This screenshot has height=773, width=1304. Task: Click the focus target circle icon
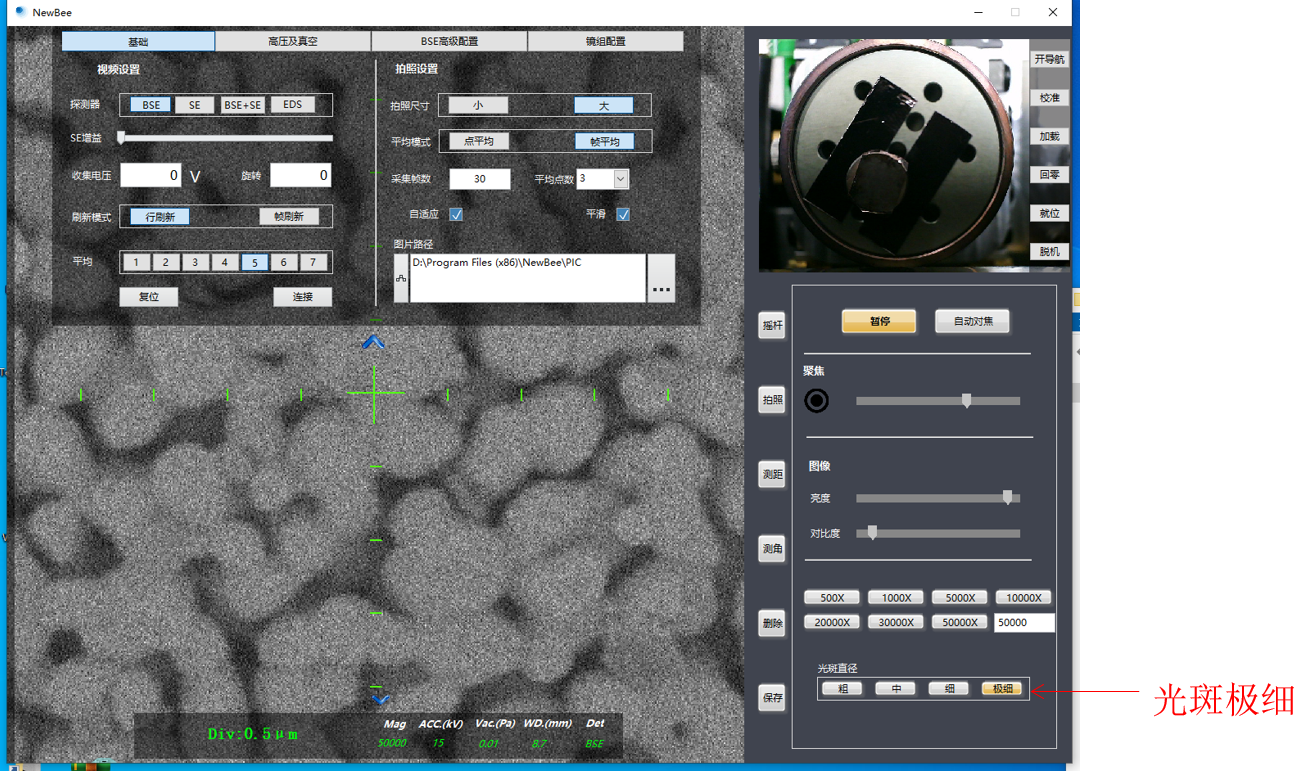(817, 401)
